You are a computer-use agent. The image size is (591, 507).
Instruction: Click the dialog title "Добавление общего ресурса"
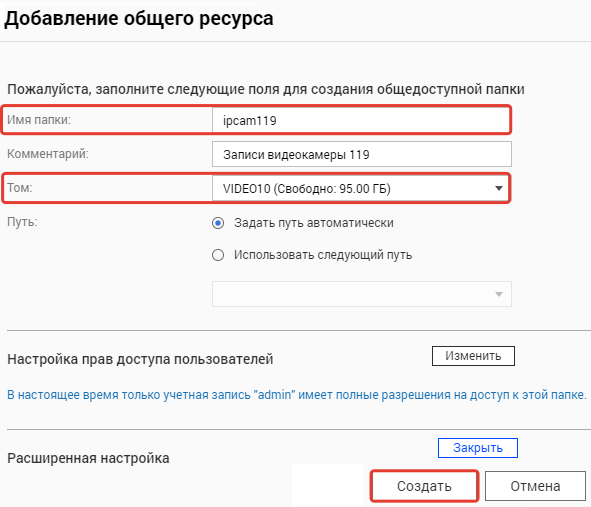[139, 19]
